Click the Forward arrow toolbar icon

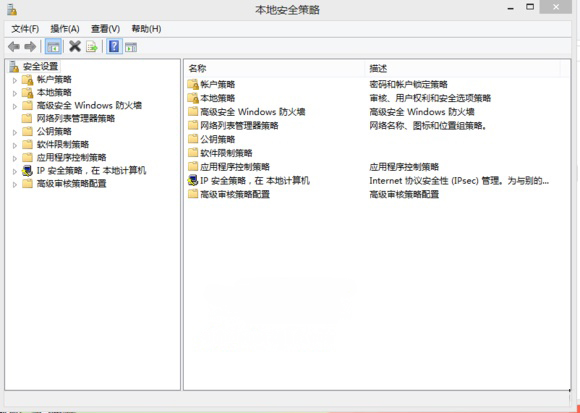[x=30, y=47]
